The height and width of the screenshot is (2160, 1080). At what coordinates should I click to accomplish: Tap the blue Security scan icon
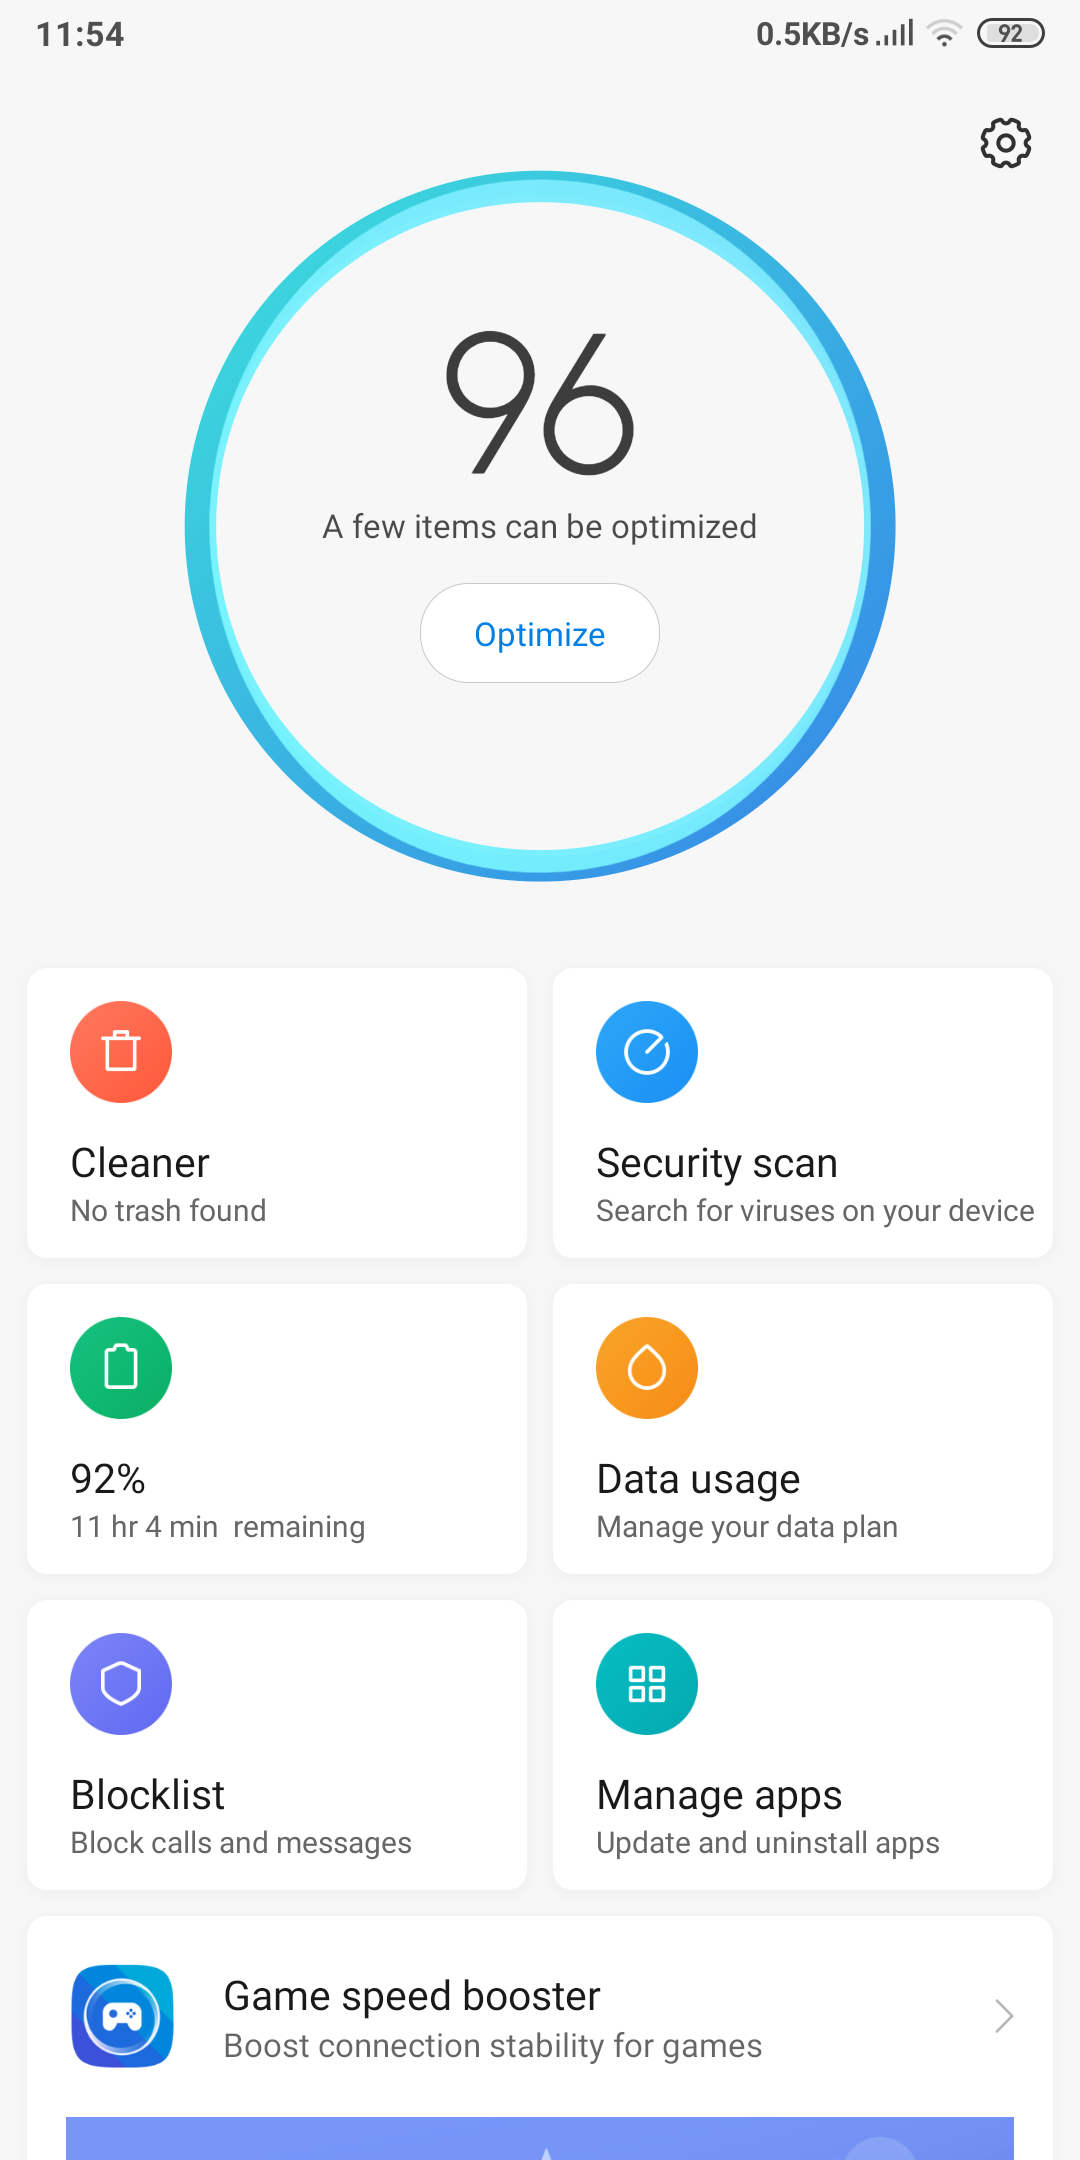pyautogui.click(x=647, y=1052)
